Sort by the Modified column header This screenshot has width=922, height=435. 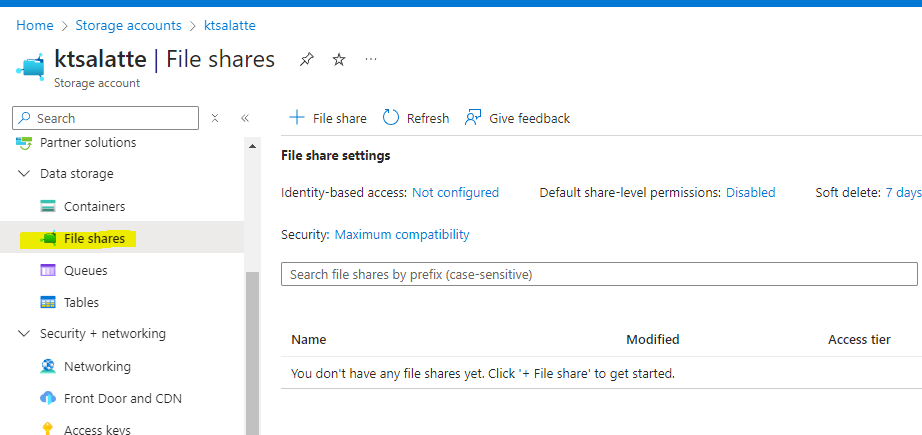[653, 339]
